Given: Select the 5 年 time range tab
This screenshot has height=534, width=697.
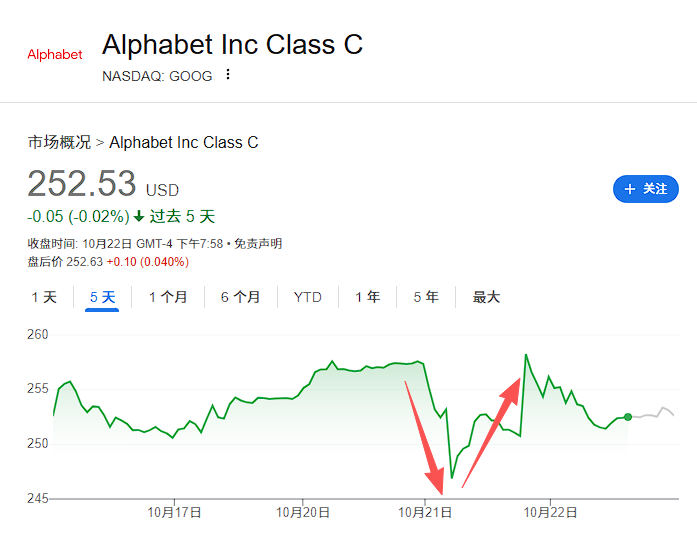Looking at the screenshot, I should point(425,297).
